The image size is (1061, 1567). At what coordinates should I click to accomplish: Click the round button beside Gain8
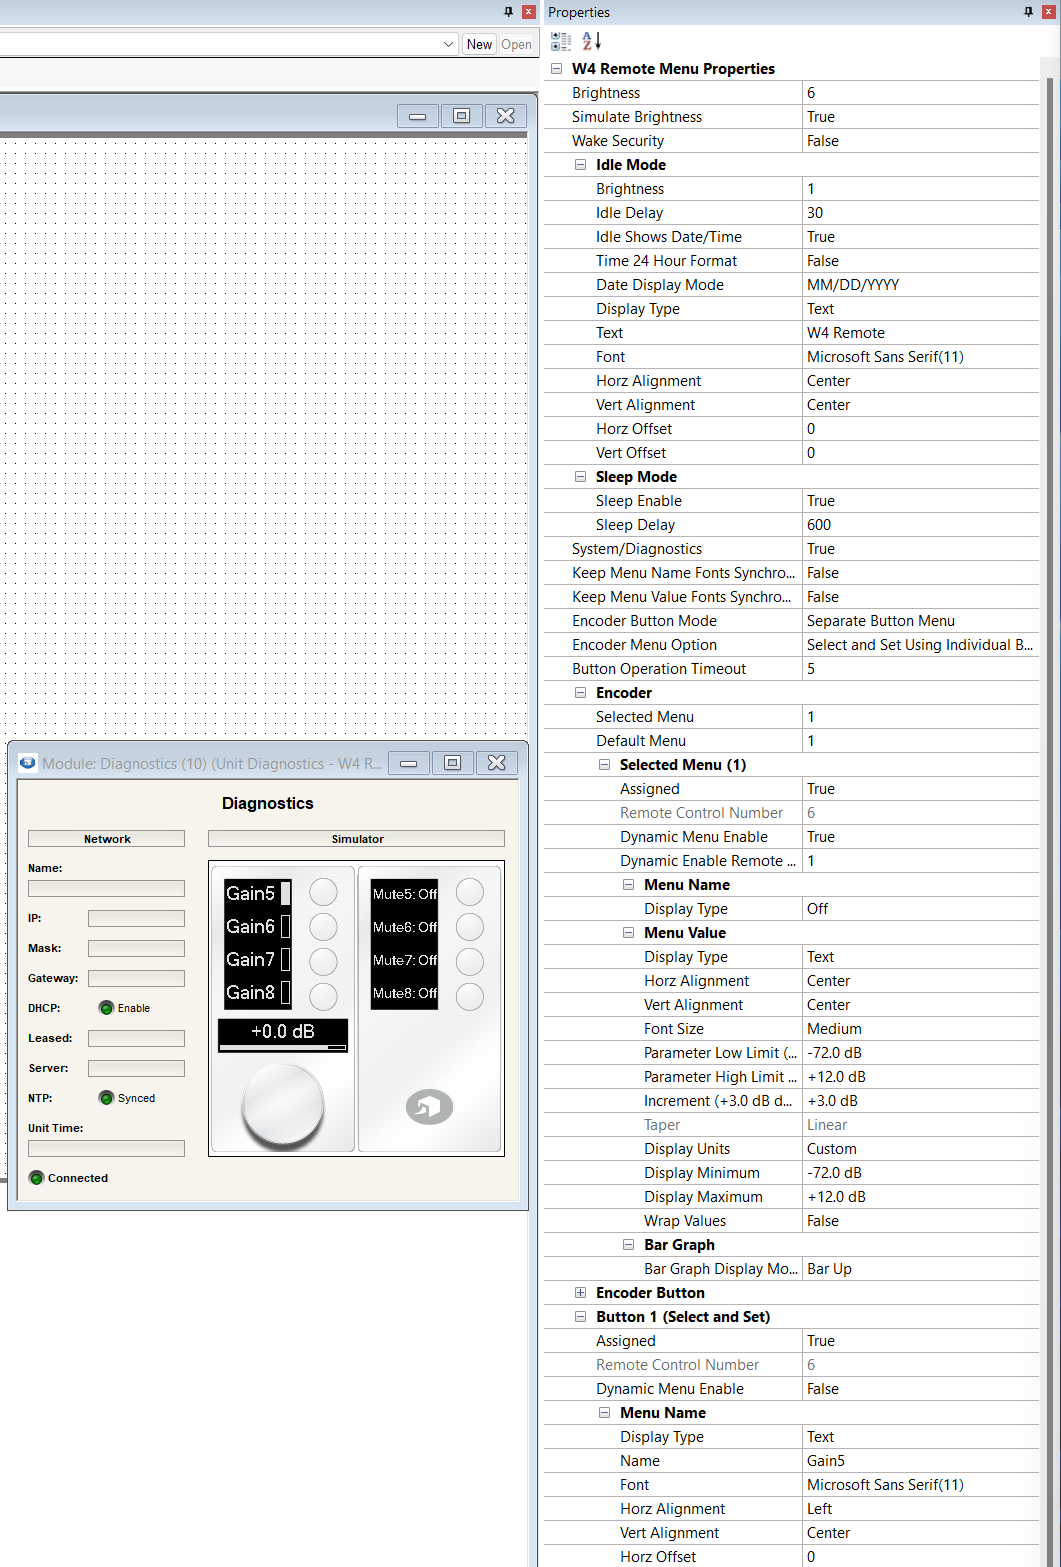pyautogui.click(x=323, y=996)
